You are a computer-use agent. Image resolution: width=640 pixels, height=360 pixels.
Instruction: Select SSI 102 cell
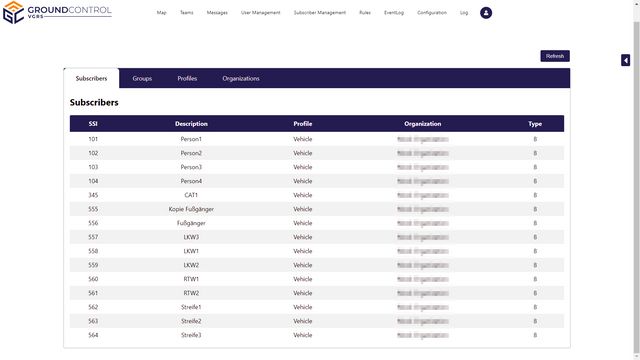pyautogui.click(x=93, y=153)
